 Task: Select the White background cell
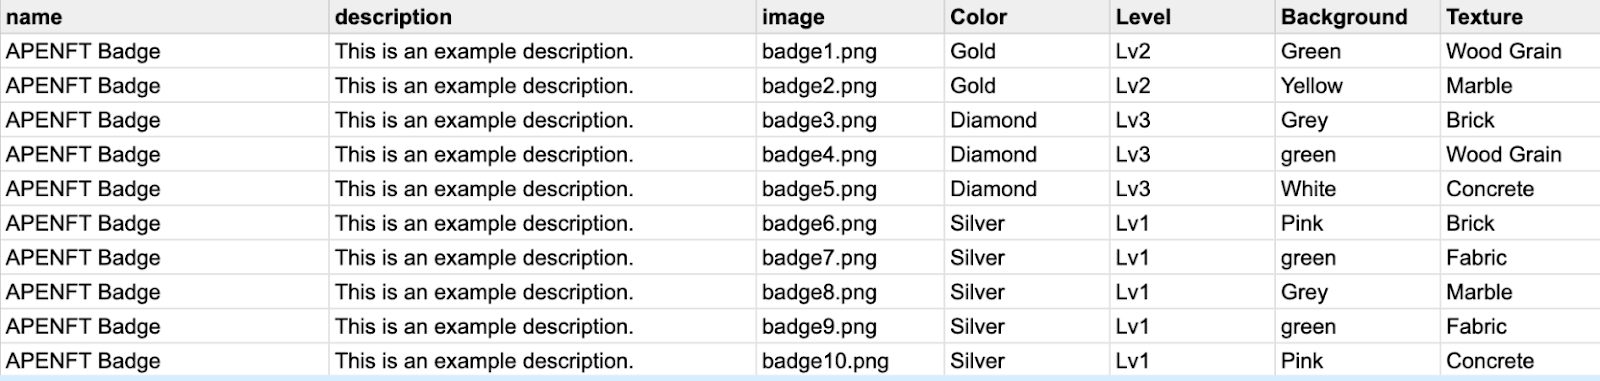tap(1358, 189)
